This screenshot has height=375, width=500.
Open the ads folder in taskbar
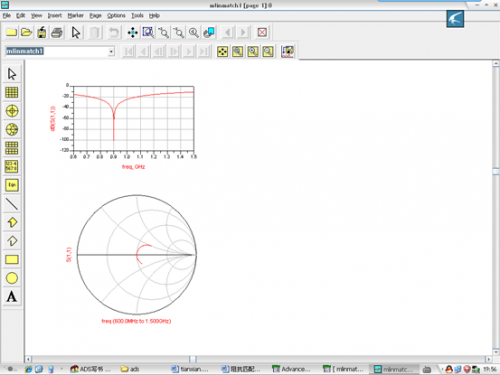tap(130, 369)
